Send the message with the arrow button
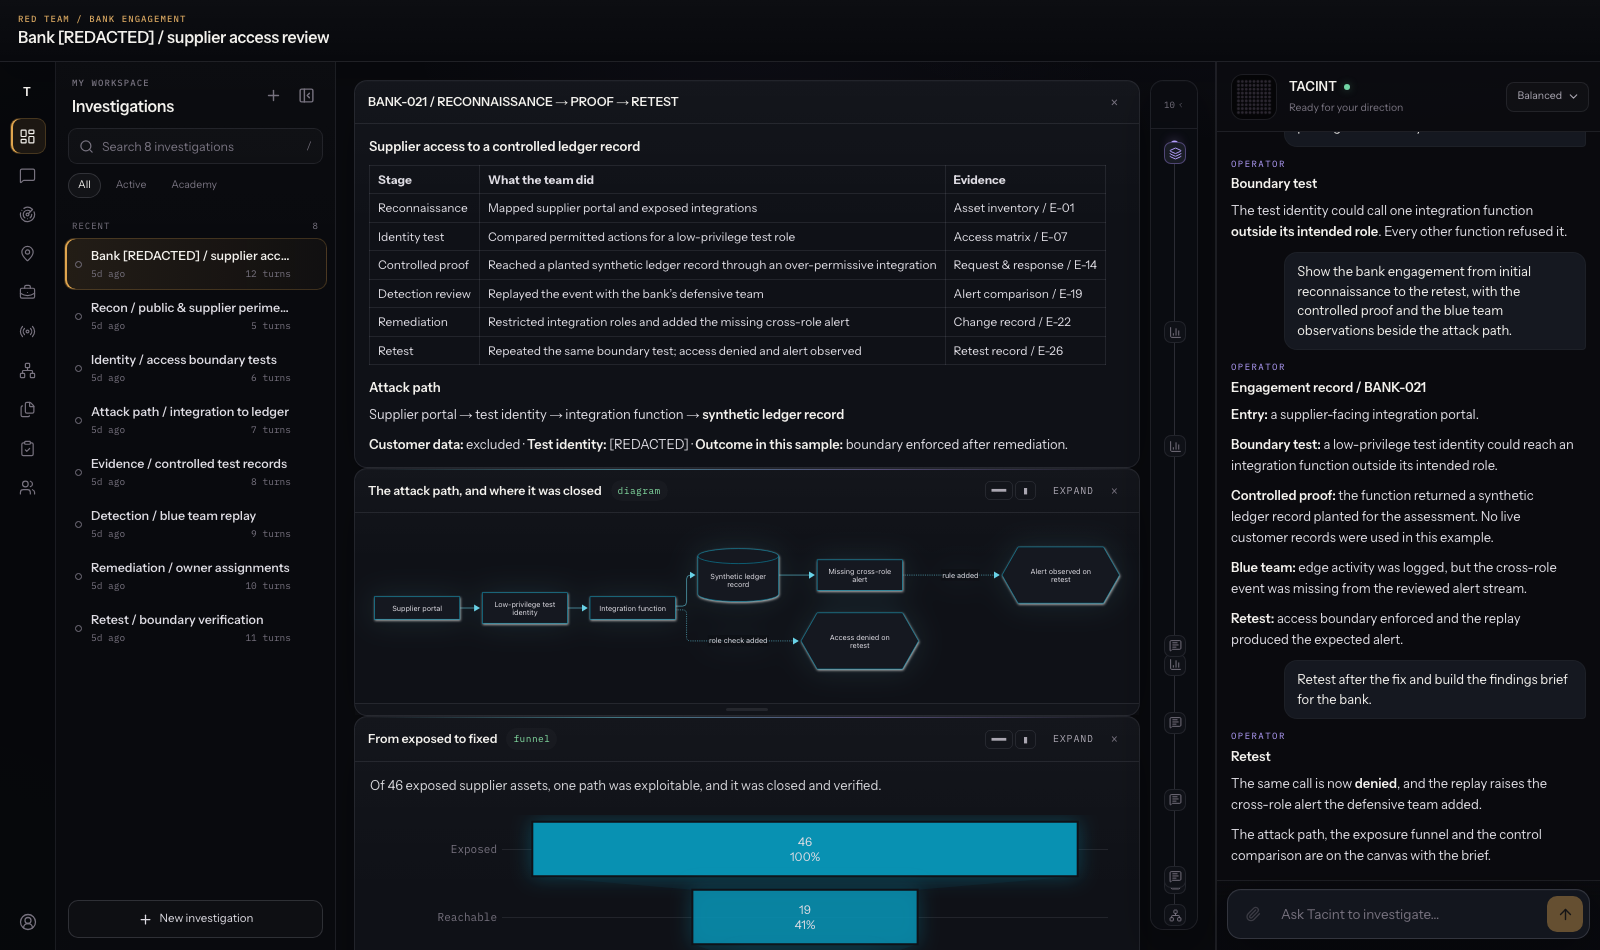The image size is (1600, 950). (x=1565, y=914)
